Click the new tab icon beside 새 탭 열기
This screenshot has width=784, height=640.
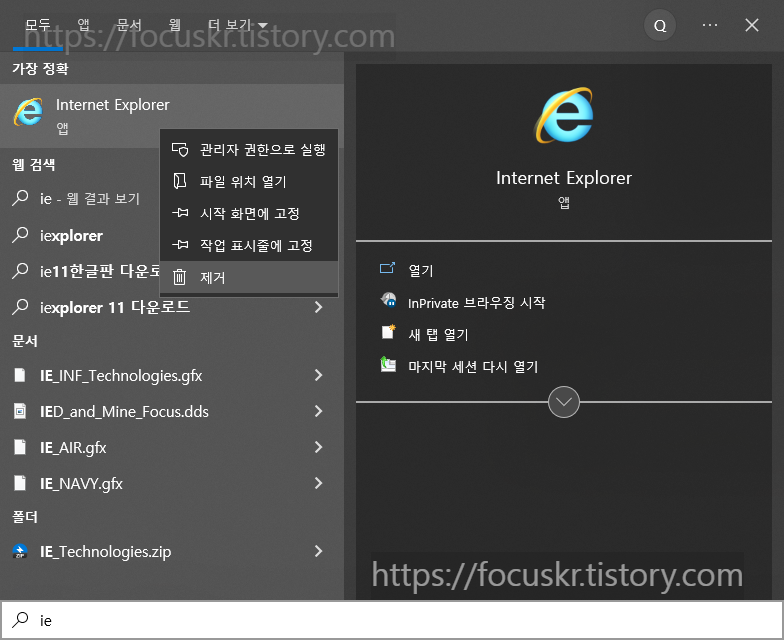tap(388, 332)
